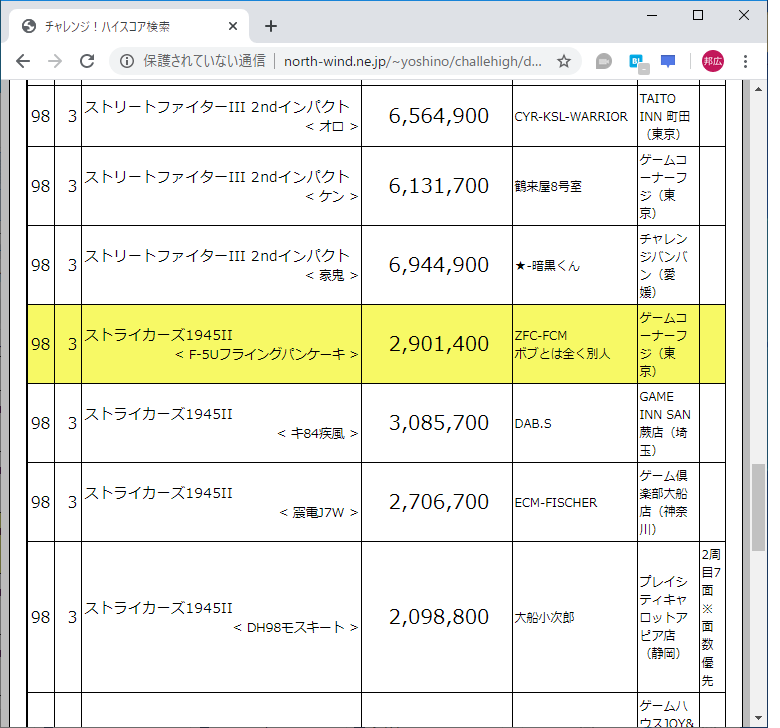780x728 pixels.
Task: Click player name 鶴来屋8号室
Action: 548,187
